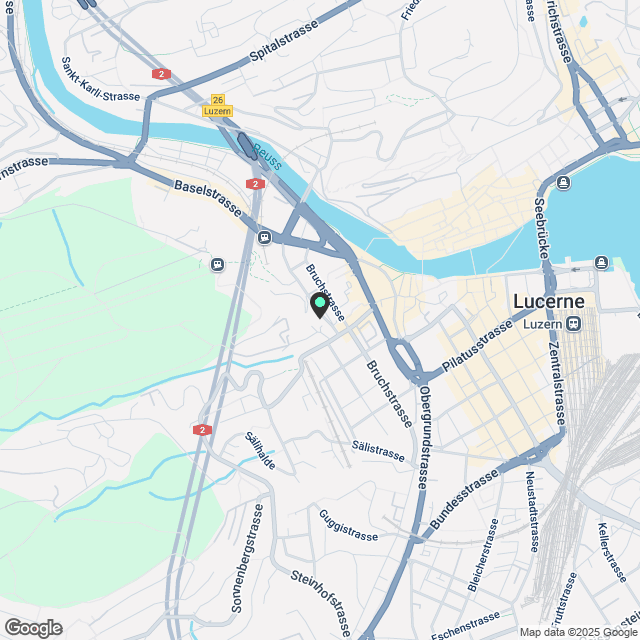Select the ferry terminal icon near the lakeside pier

[x=601, y=262]
